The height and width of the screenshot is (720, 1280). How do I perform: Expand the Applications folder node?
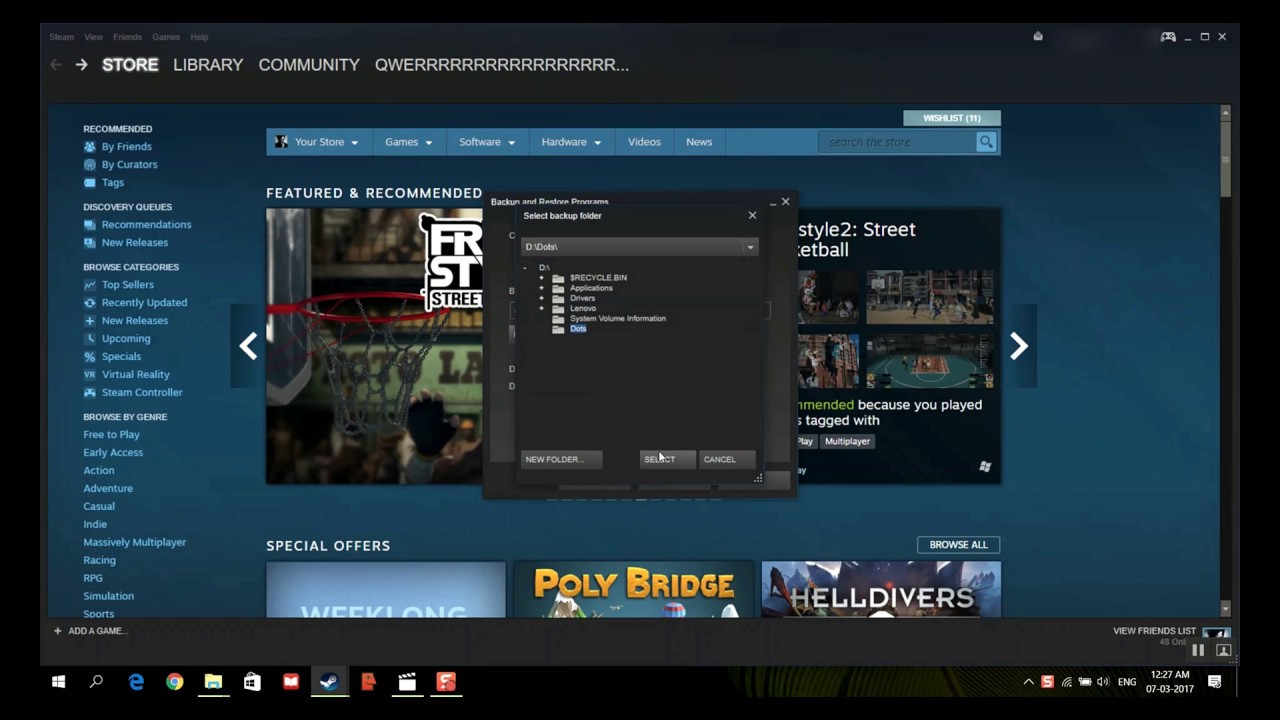pos(541,288)
